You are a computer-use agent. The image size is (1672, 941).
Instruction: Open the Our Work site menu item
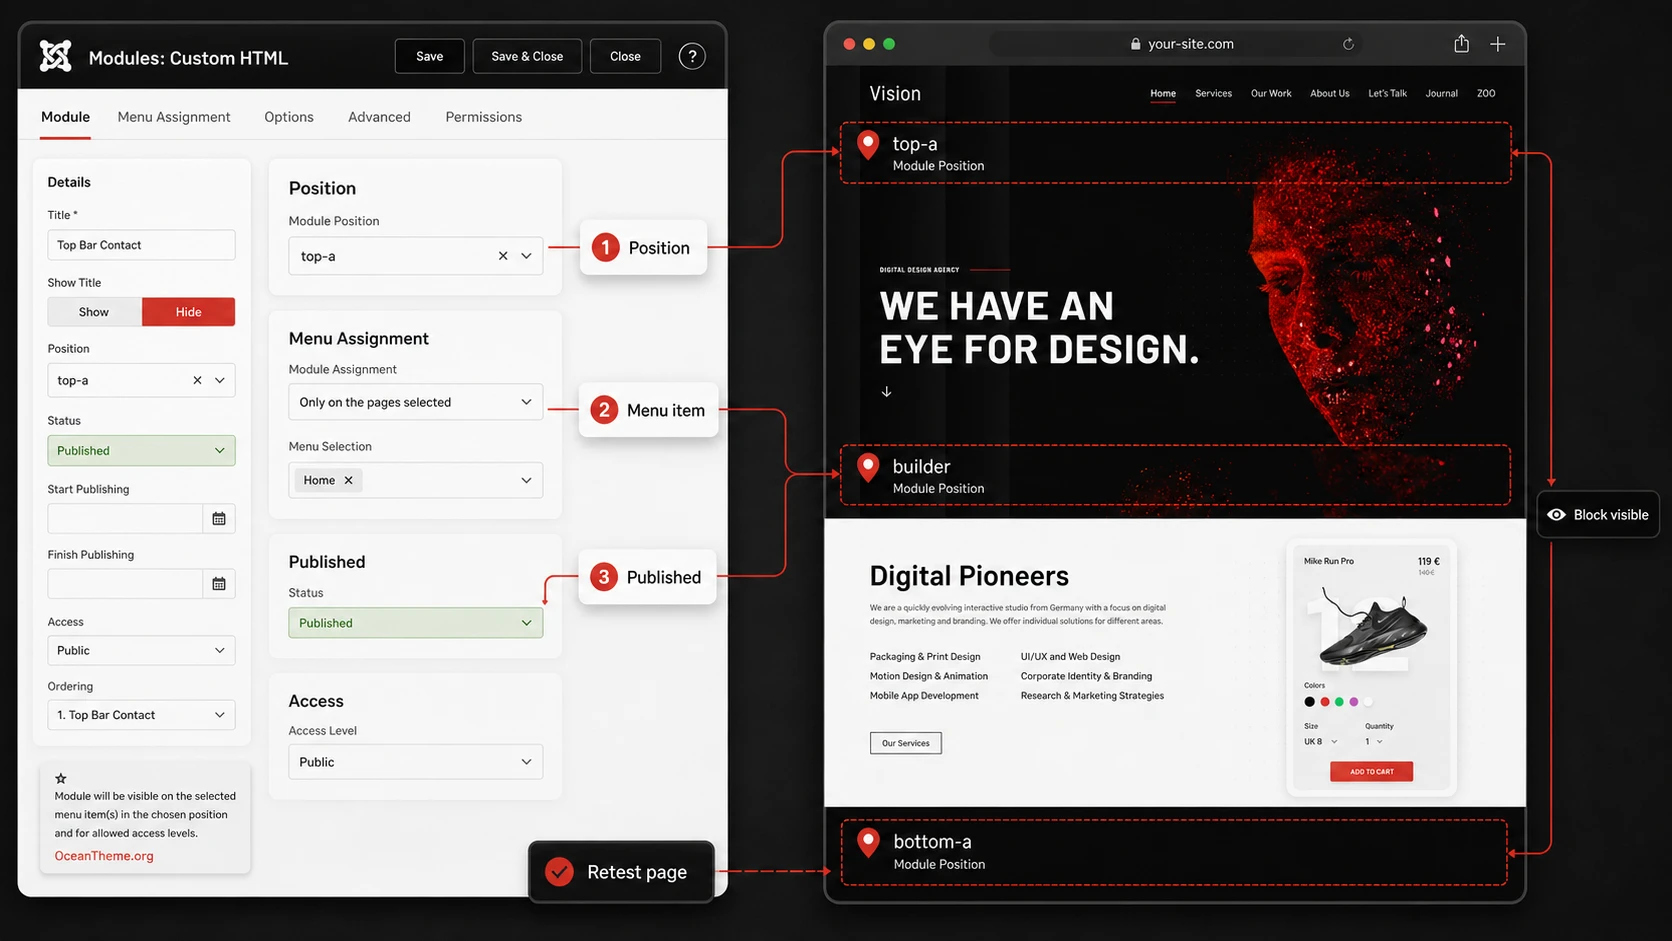tap(1271, 93)
